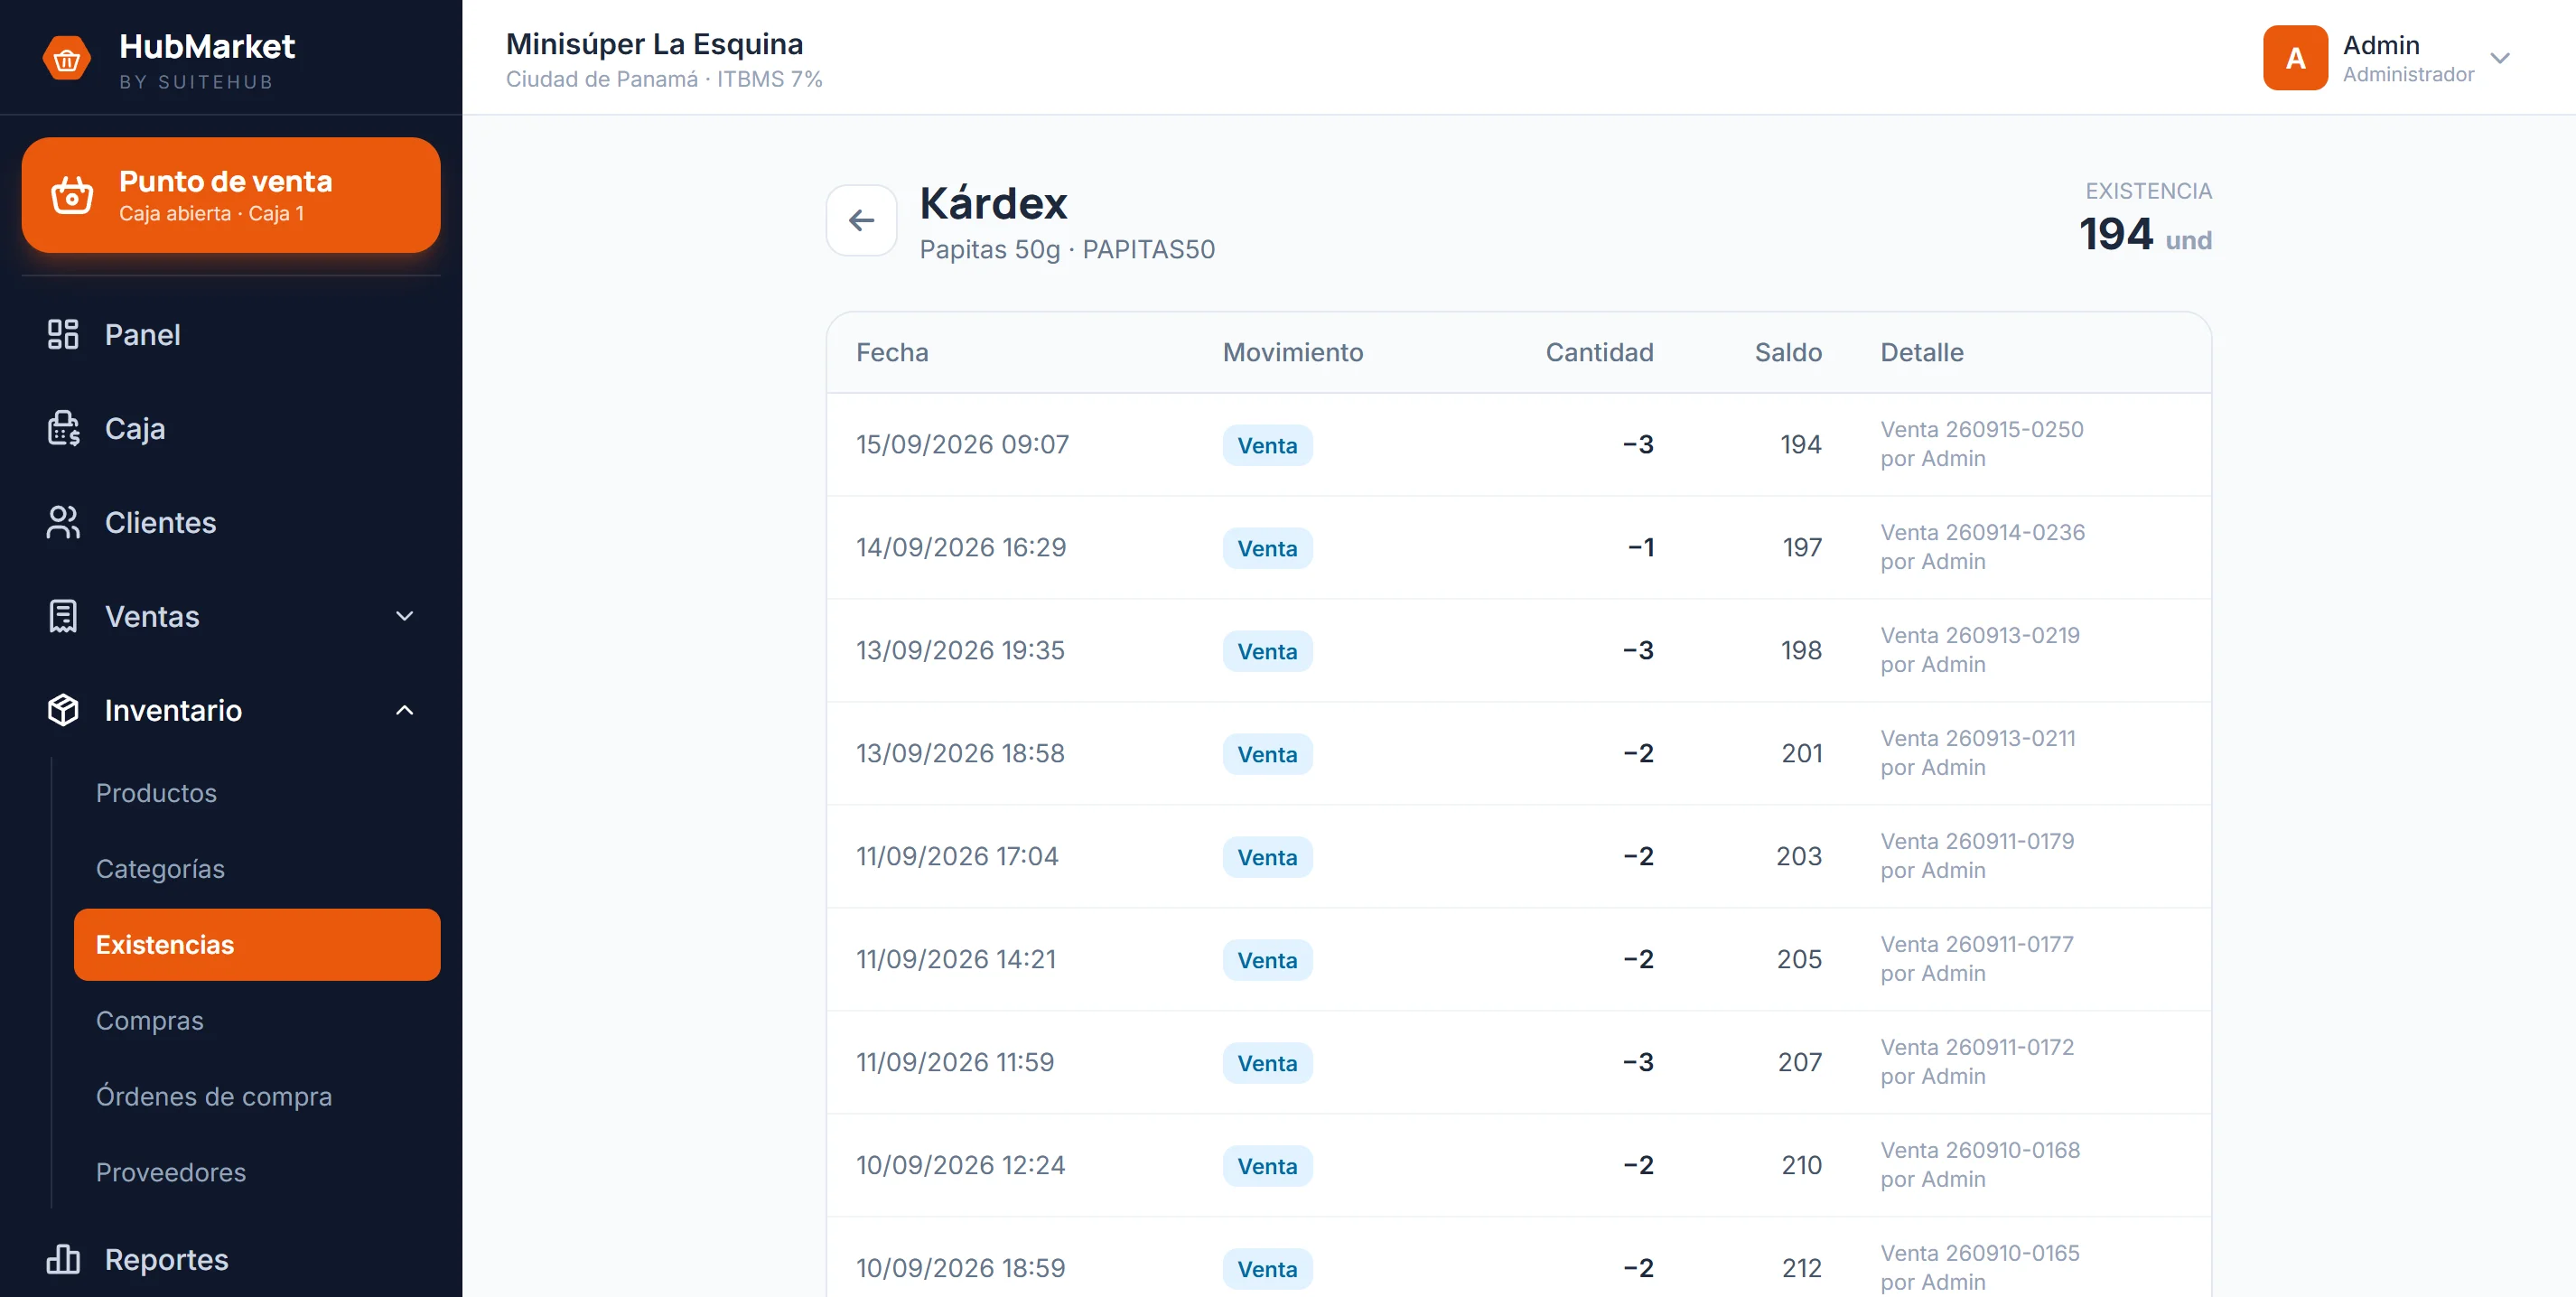Click detail Venta 260911-0179
Image resolution: width=2576 pixels, height=1297 pixels.
1977,841
